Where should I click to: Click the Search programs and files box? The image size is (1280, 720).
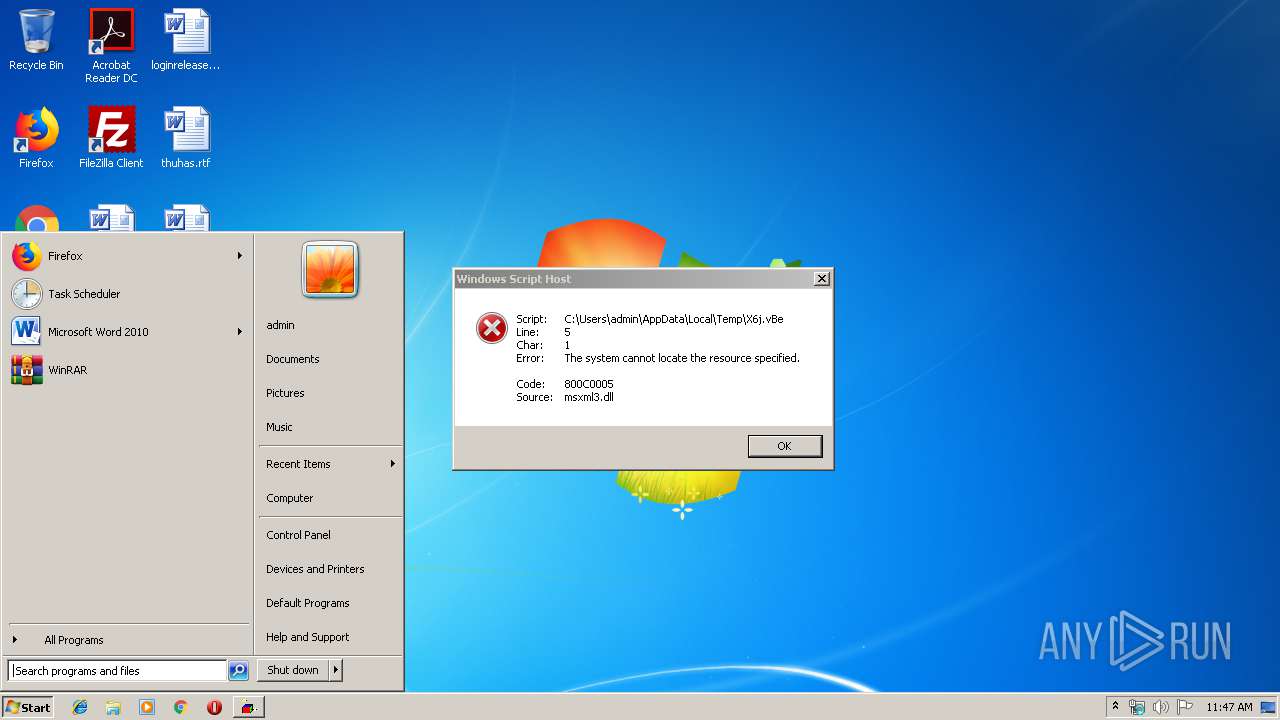tap(117, 671)
